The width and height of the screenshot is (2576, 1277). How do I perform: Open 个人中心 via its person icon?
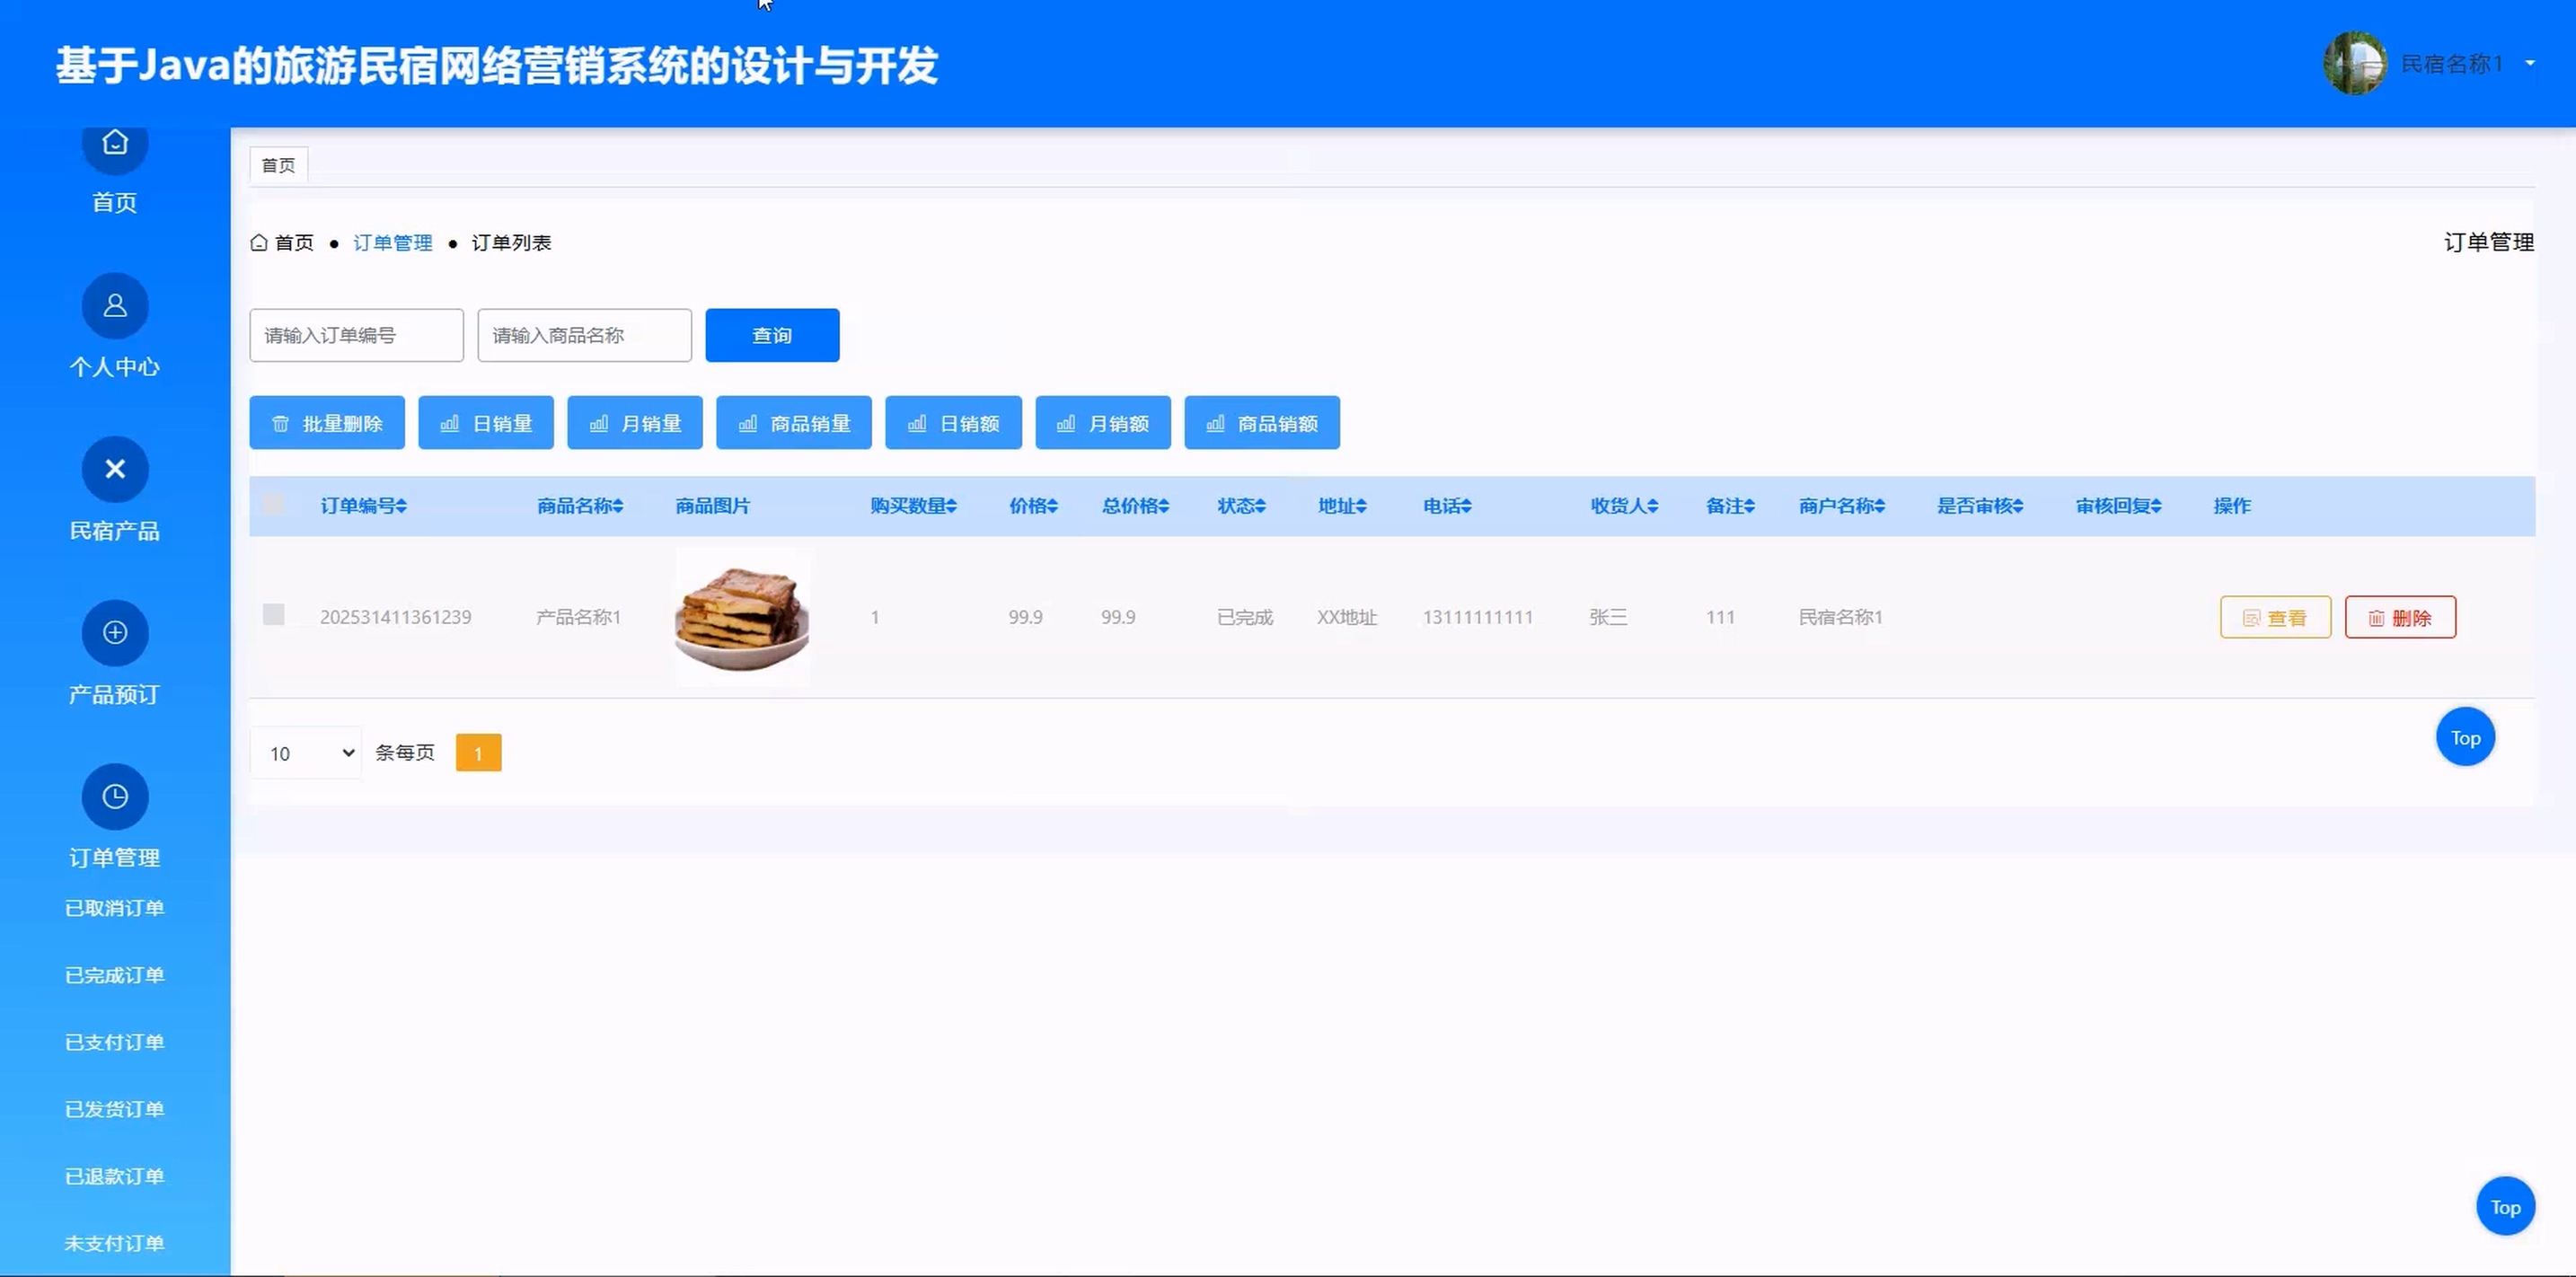pos(115,306)
